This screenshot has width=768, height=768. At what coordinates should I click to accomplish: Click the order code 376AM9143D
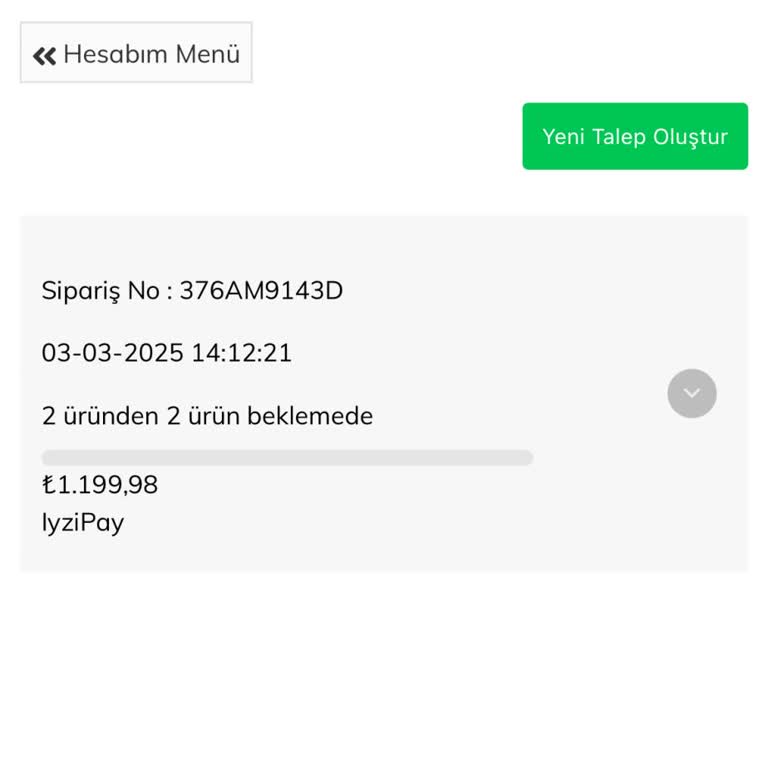261,291
